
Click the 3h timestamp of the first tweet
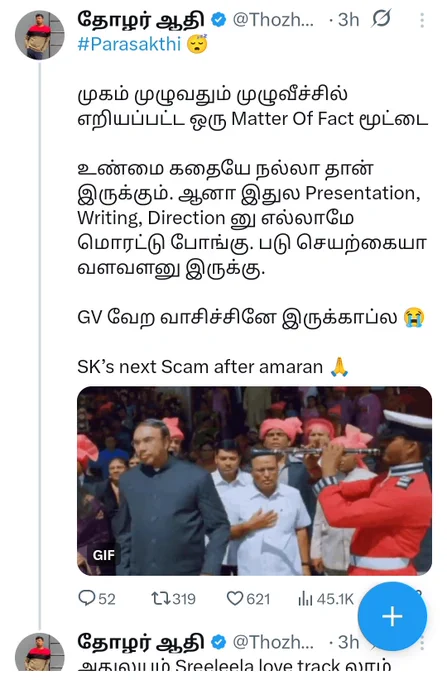[349, 20]
